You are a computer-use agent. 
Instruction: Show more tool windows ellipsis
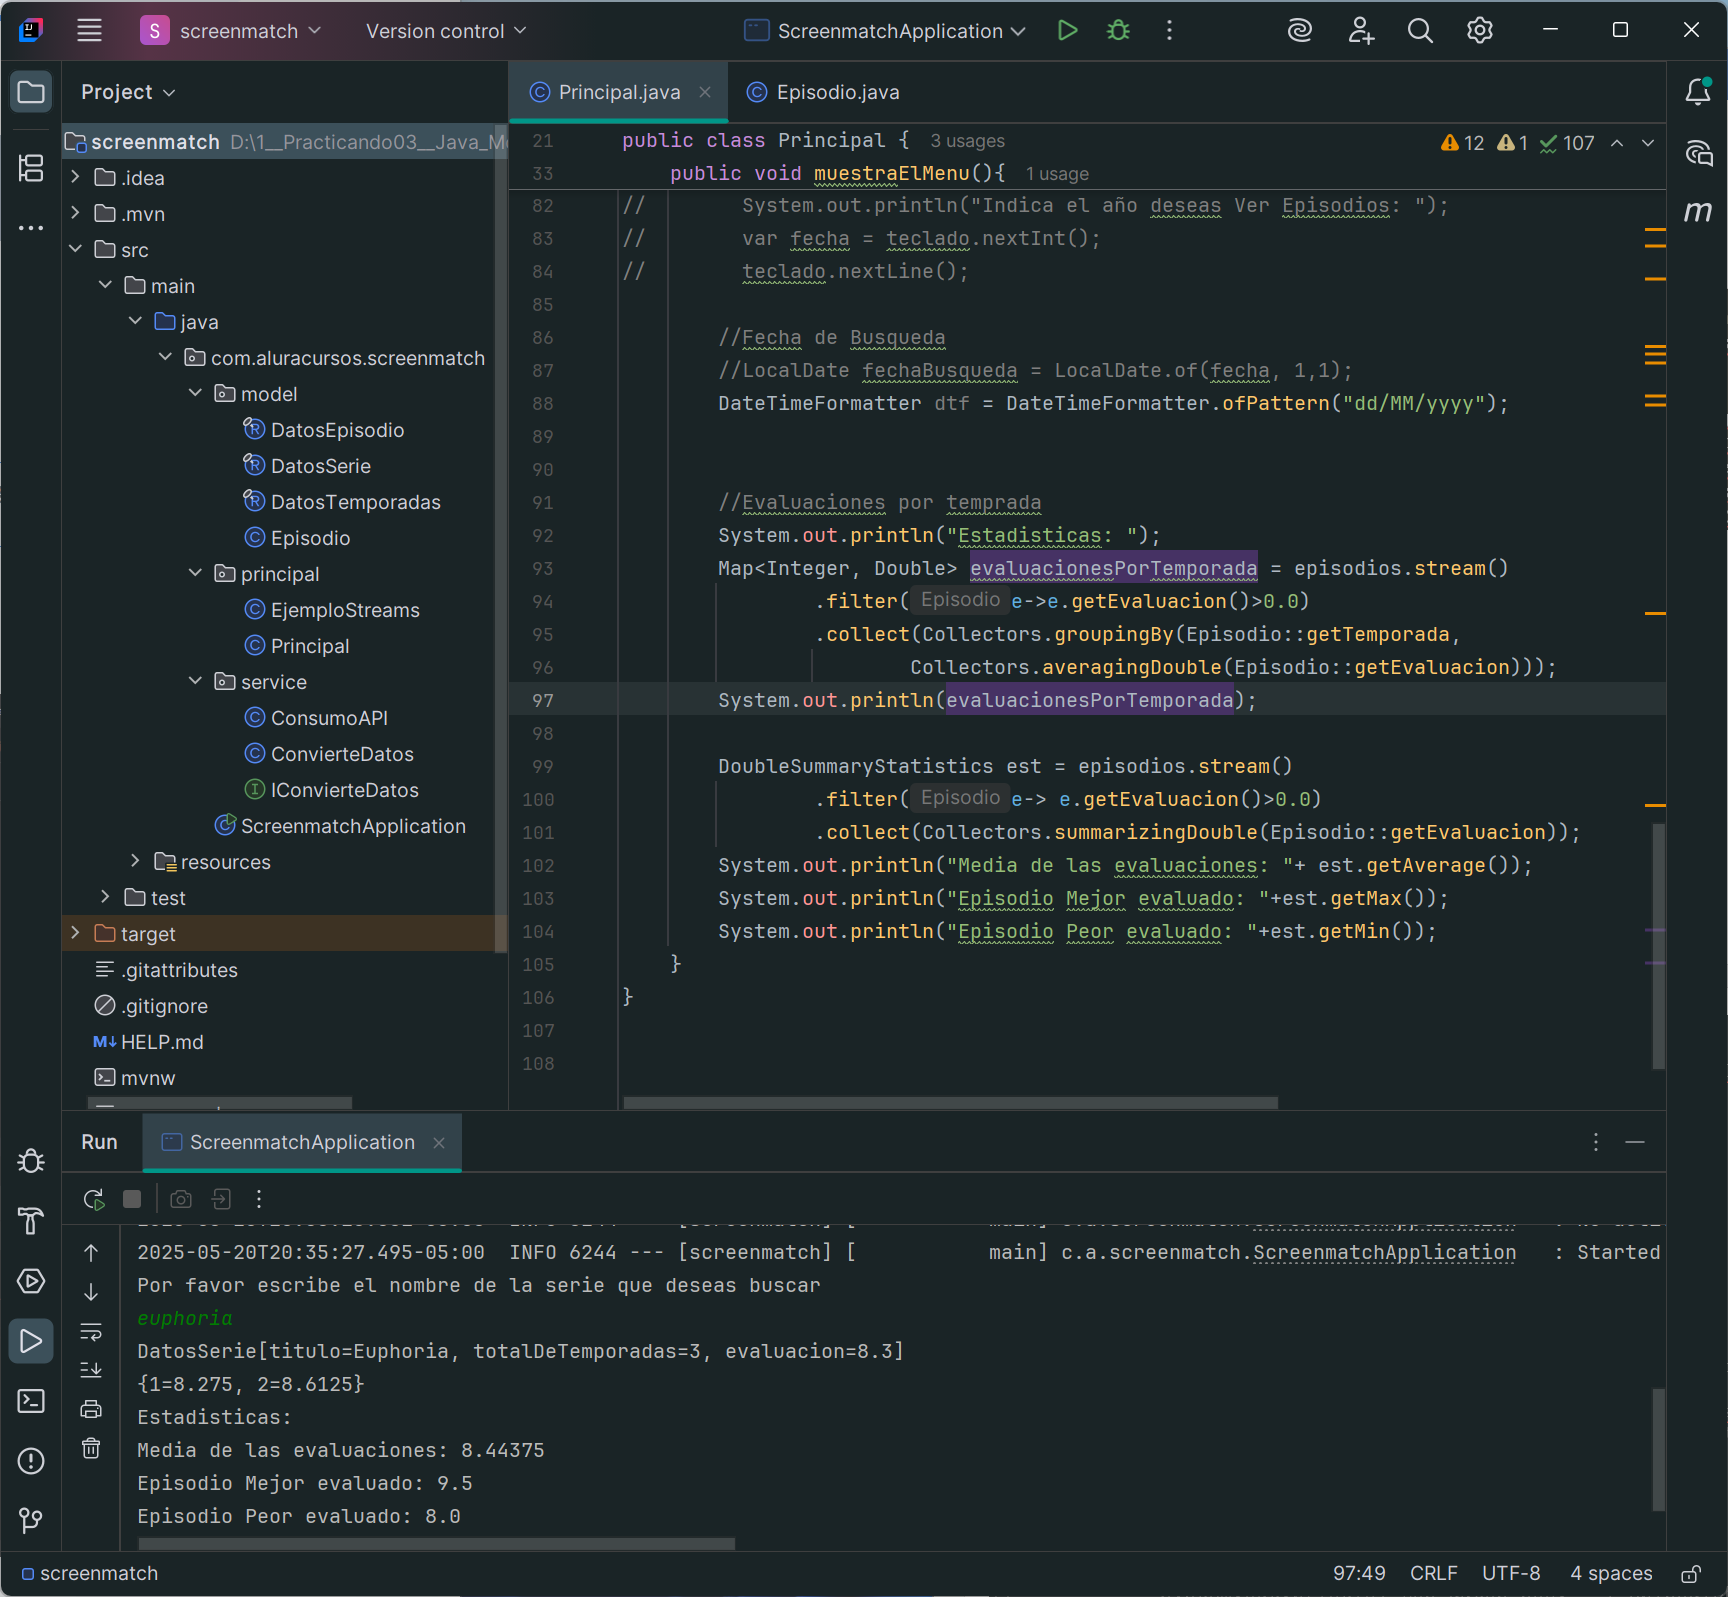pos(31,228)
